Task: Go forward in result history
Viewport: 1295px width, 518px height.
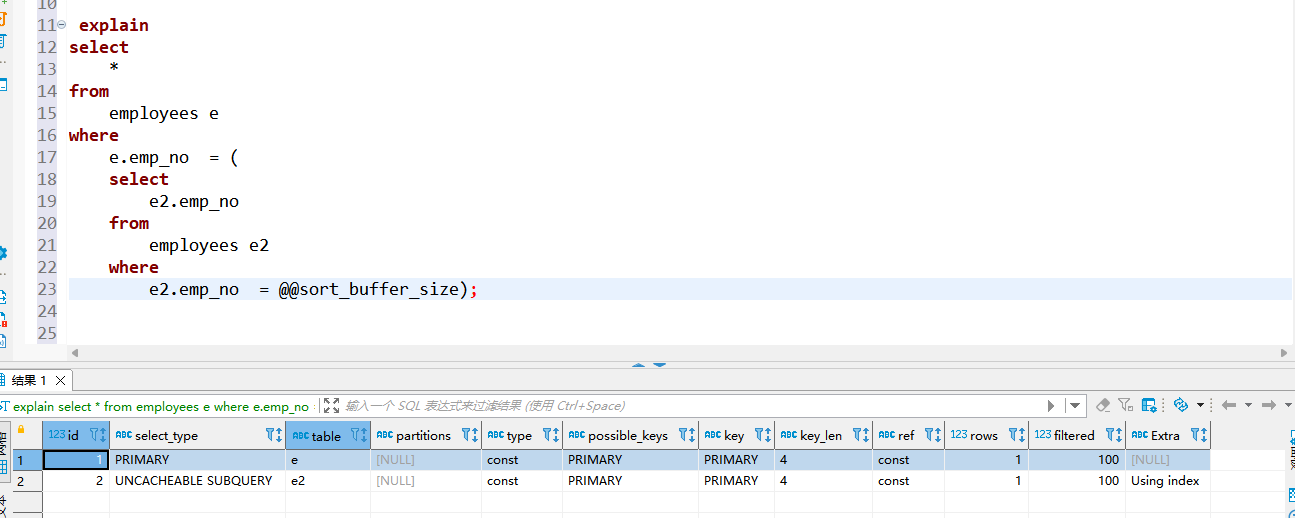Action: coord(1268,405)
